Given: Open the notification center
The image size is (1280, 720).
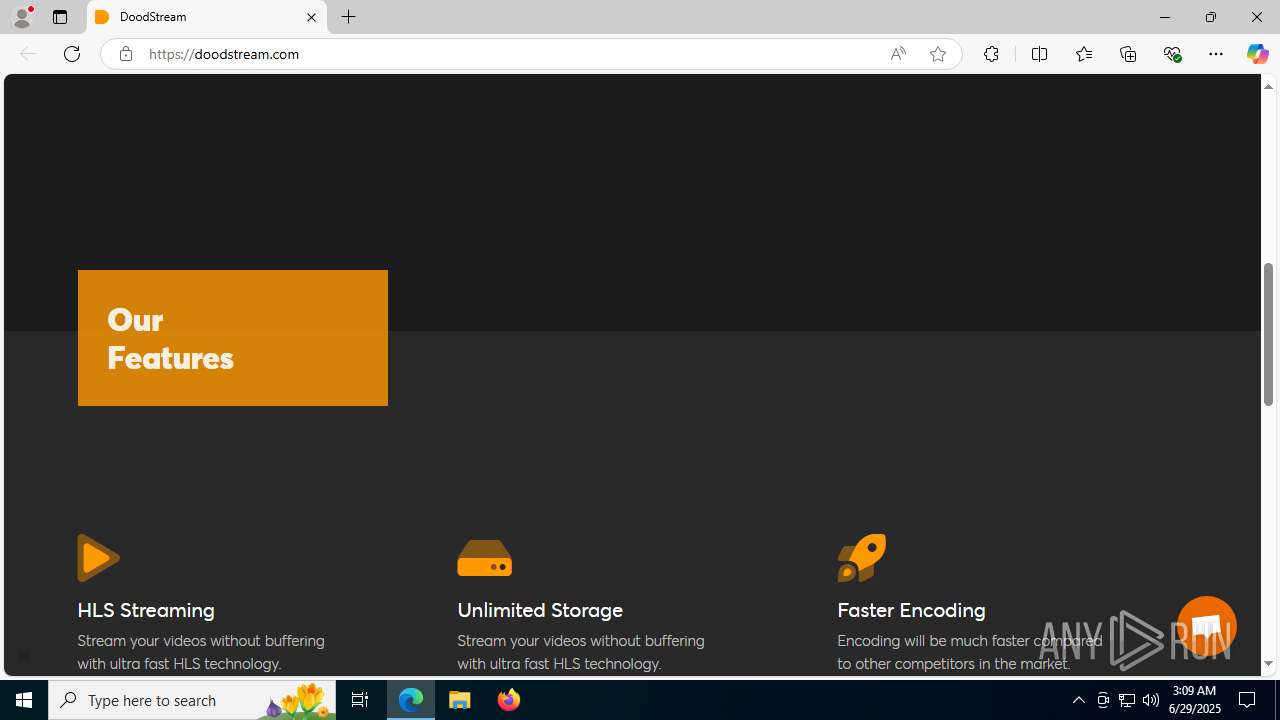Looking at the screenshot, I should click(1248, 700).
